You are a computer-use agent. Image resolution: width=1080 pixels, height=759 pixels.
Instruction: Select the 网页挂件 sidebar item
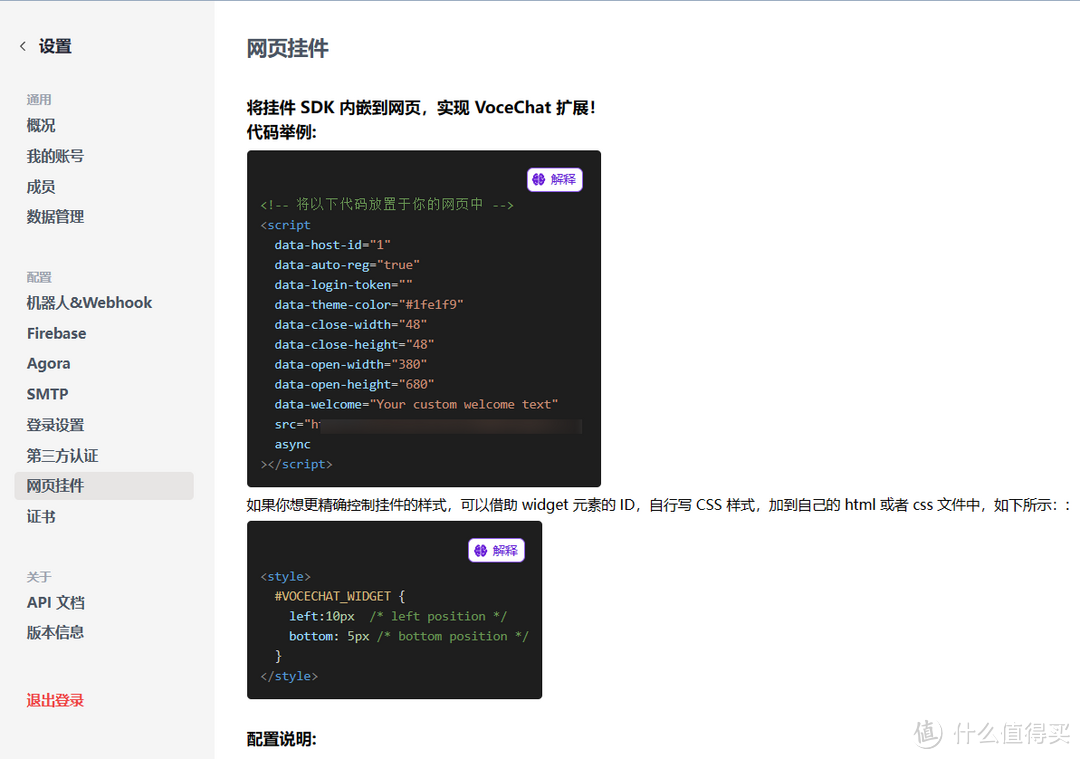tap(104, 486)
